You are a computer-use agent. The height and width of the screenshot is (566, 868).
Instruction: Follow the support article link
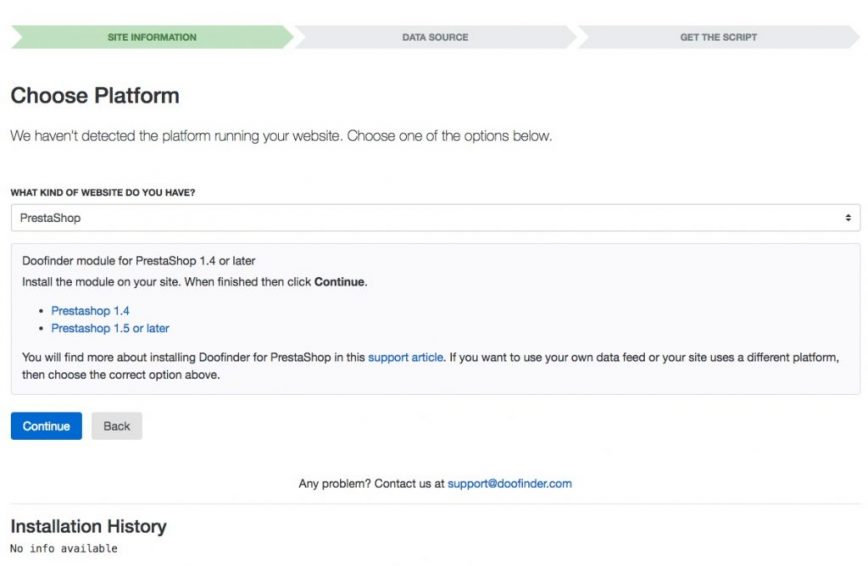[405, 356]
